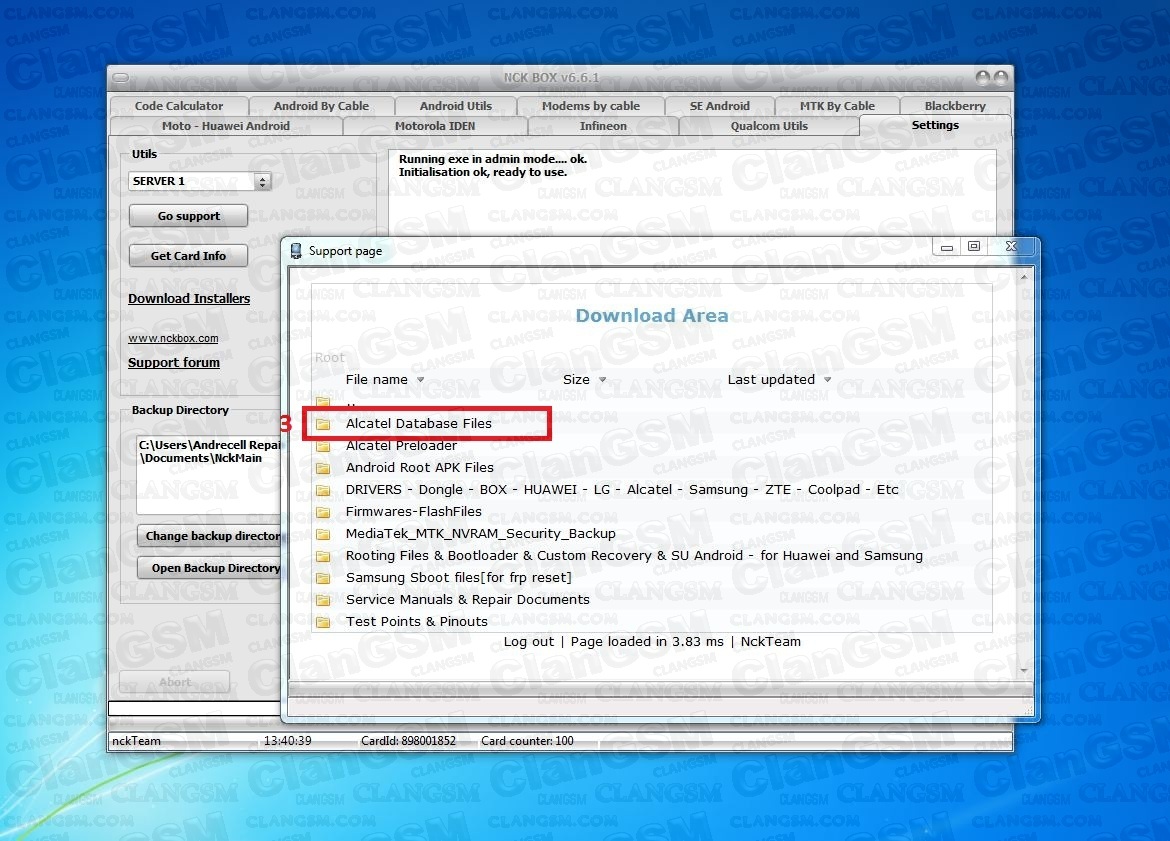1170x841 pixels.
Task: Click Change backup directory button
Action: [210, 536]
